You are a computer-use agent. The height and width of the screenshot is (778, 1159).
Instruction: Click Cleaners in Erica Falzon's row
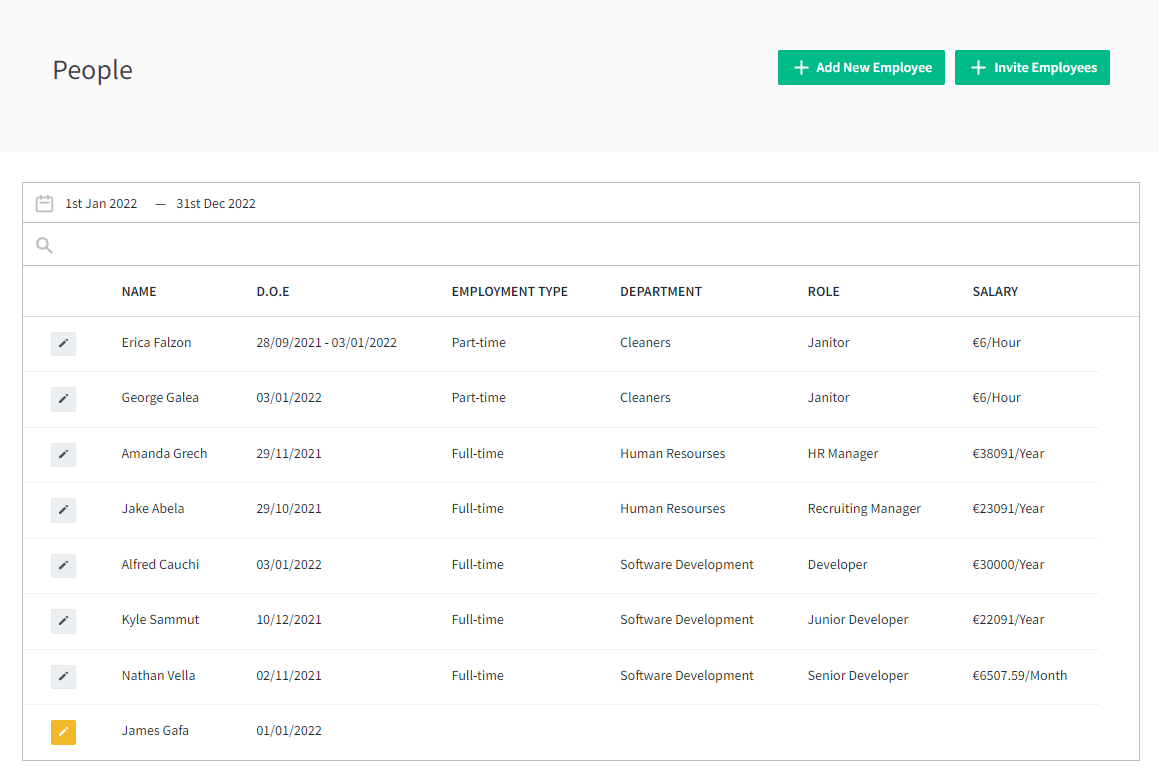645,343
